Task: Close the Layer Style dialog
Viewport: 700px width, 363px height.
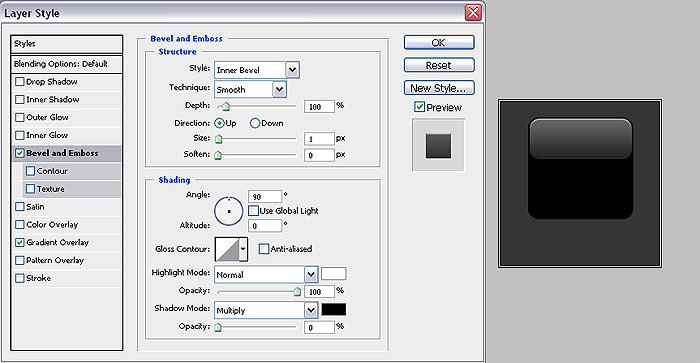Action: [x=473, y=13]
